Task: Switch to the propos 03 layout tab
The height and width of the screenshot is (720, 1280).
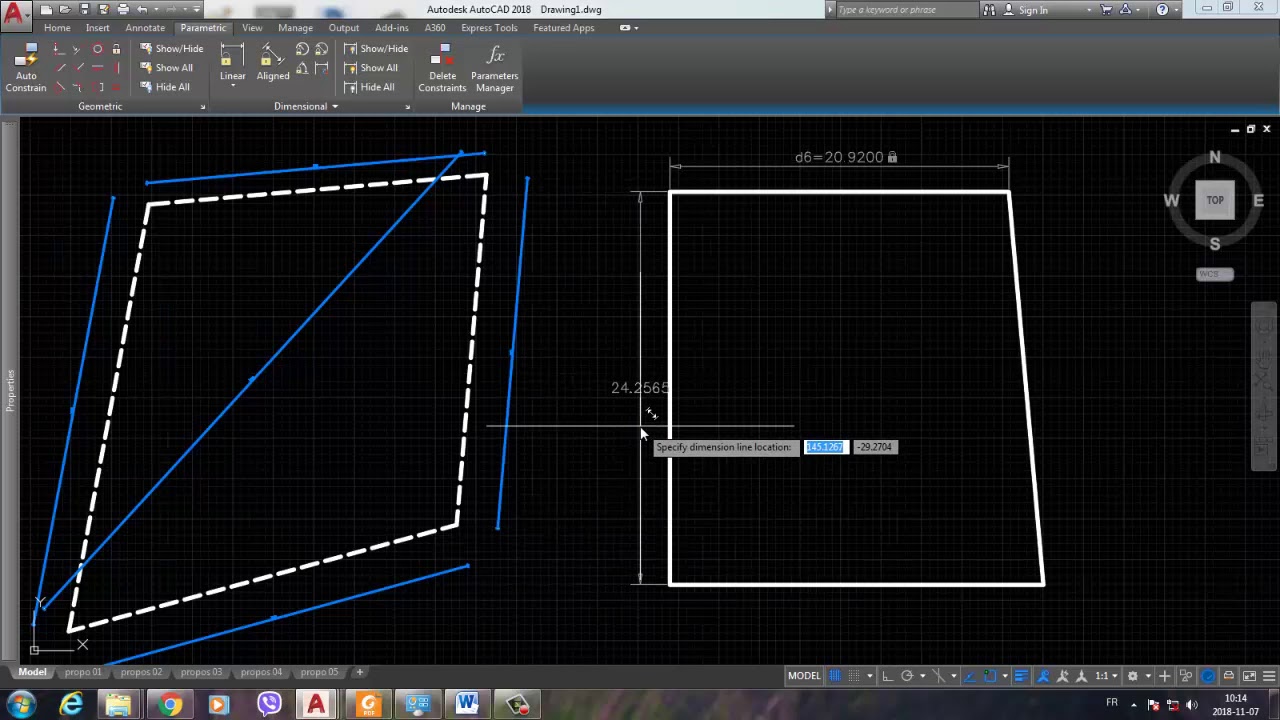Action: point(201,672)
